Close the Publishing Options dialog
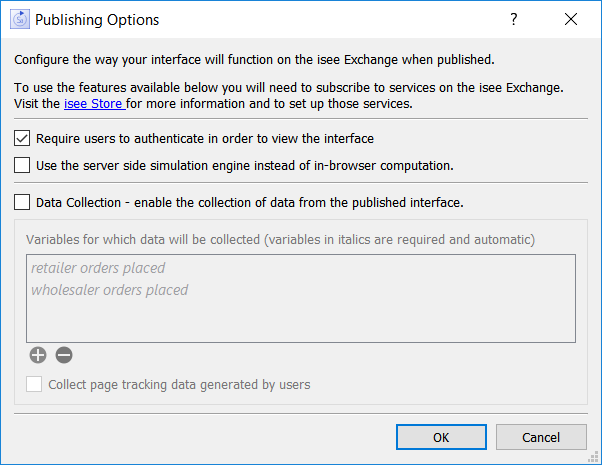Screen dimensions: 602x465 (x=571, y=19)
